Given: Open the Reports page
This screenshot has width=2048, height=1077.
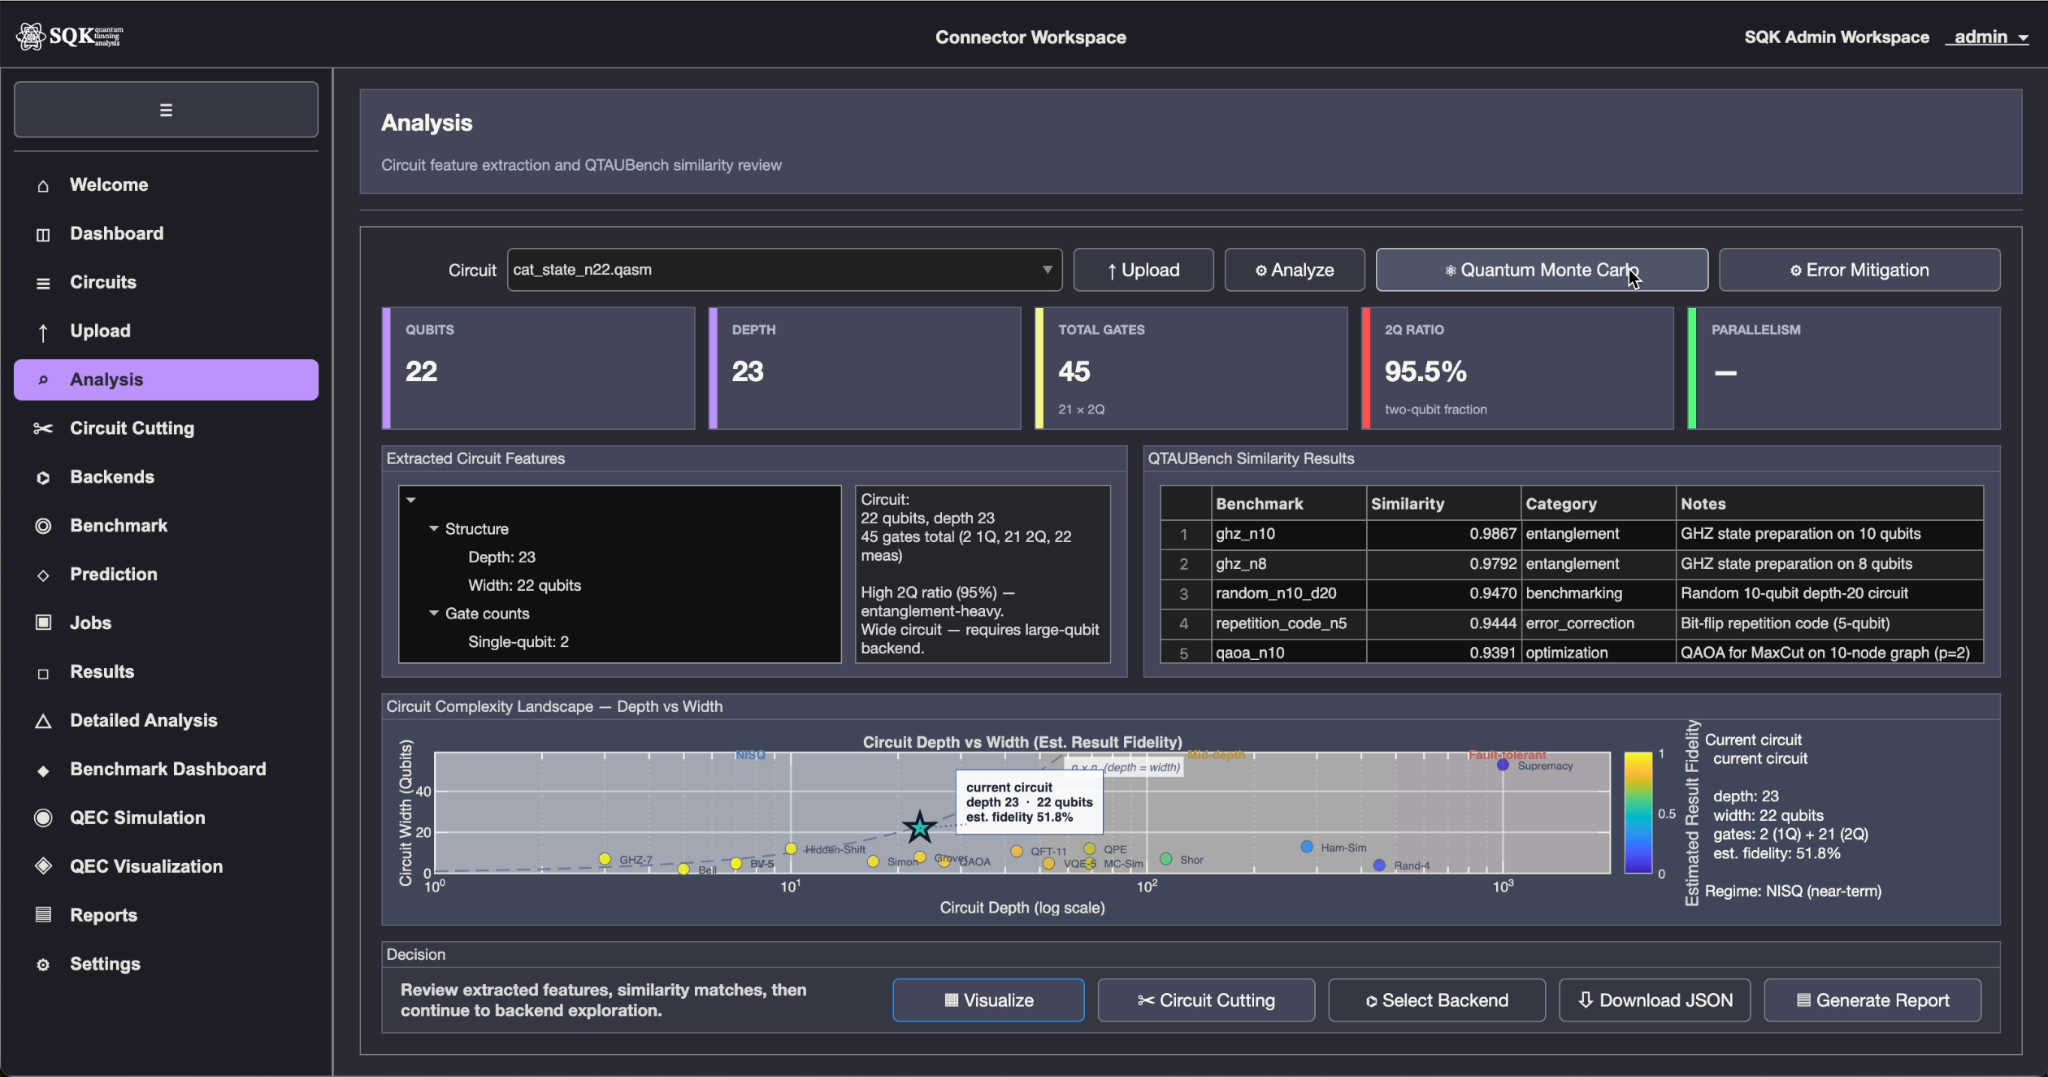Looking at the screenshot, I should tap(166, 915).
